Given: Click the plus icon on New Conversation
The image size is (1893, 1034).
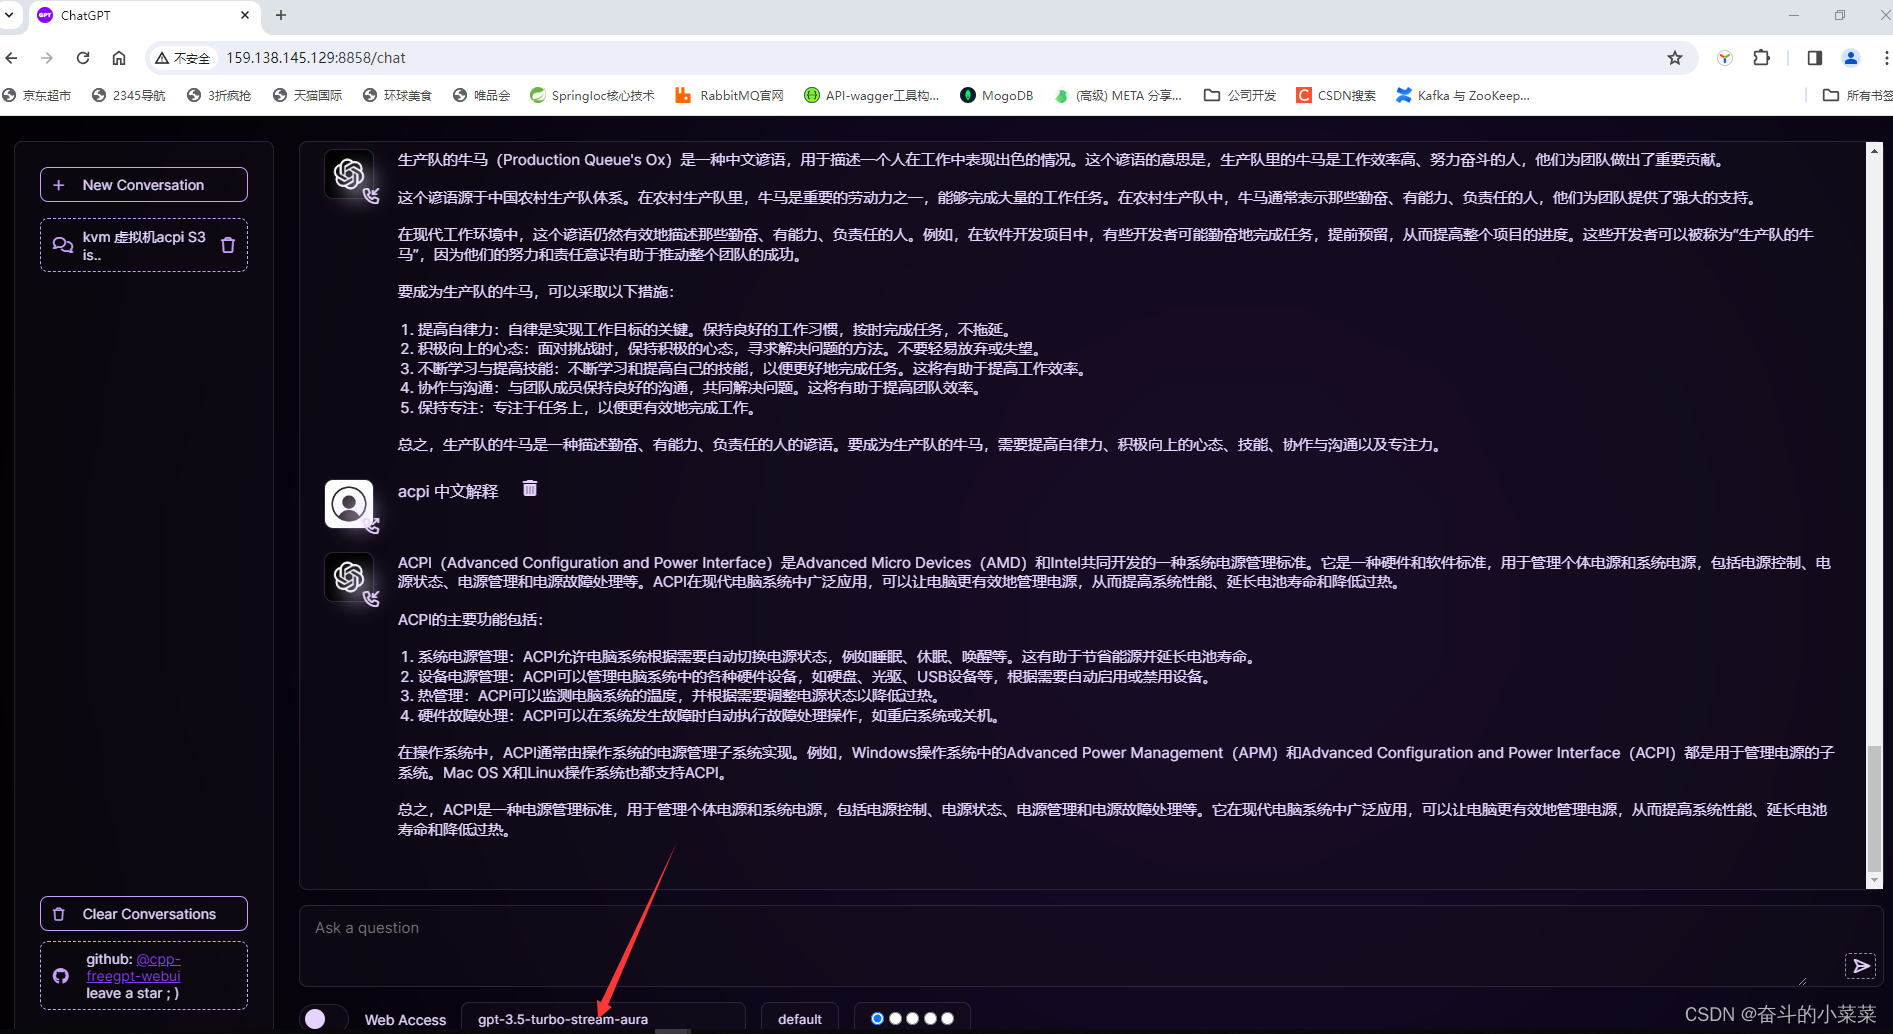Looking at the screenshot, I should 59,184.
